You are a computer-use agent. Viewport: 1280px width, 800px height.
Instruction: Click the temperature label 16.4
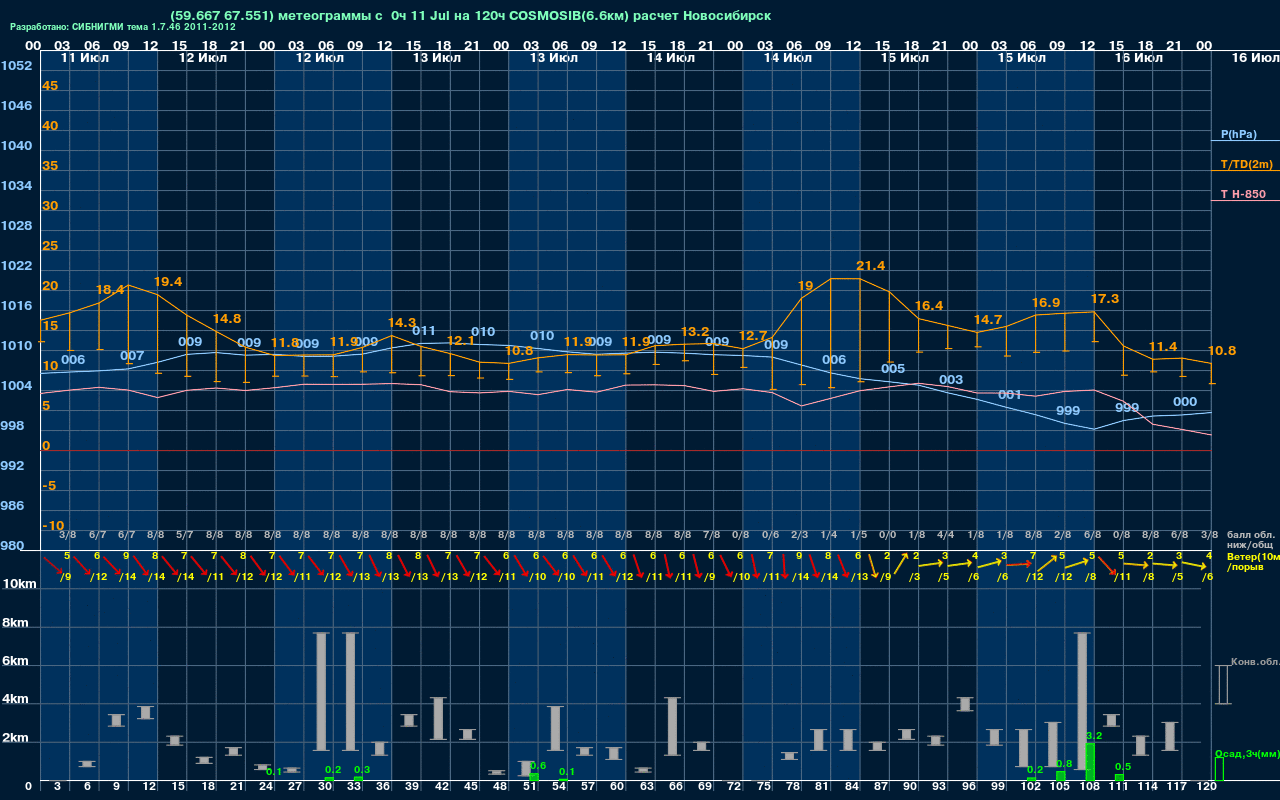click(x=929, y=306)
